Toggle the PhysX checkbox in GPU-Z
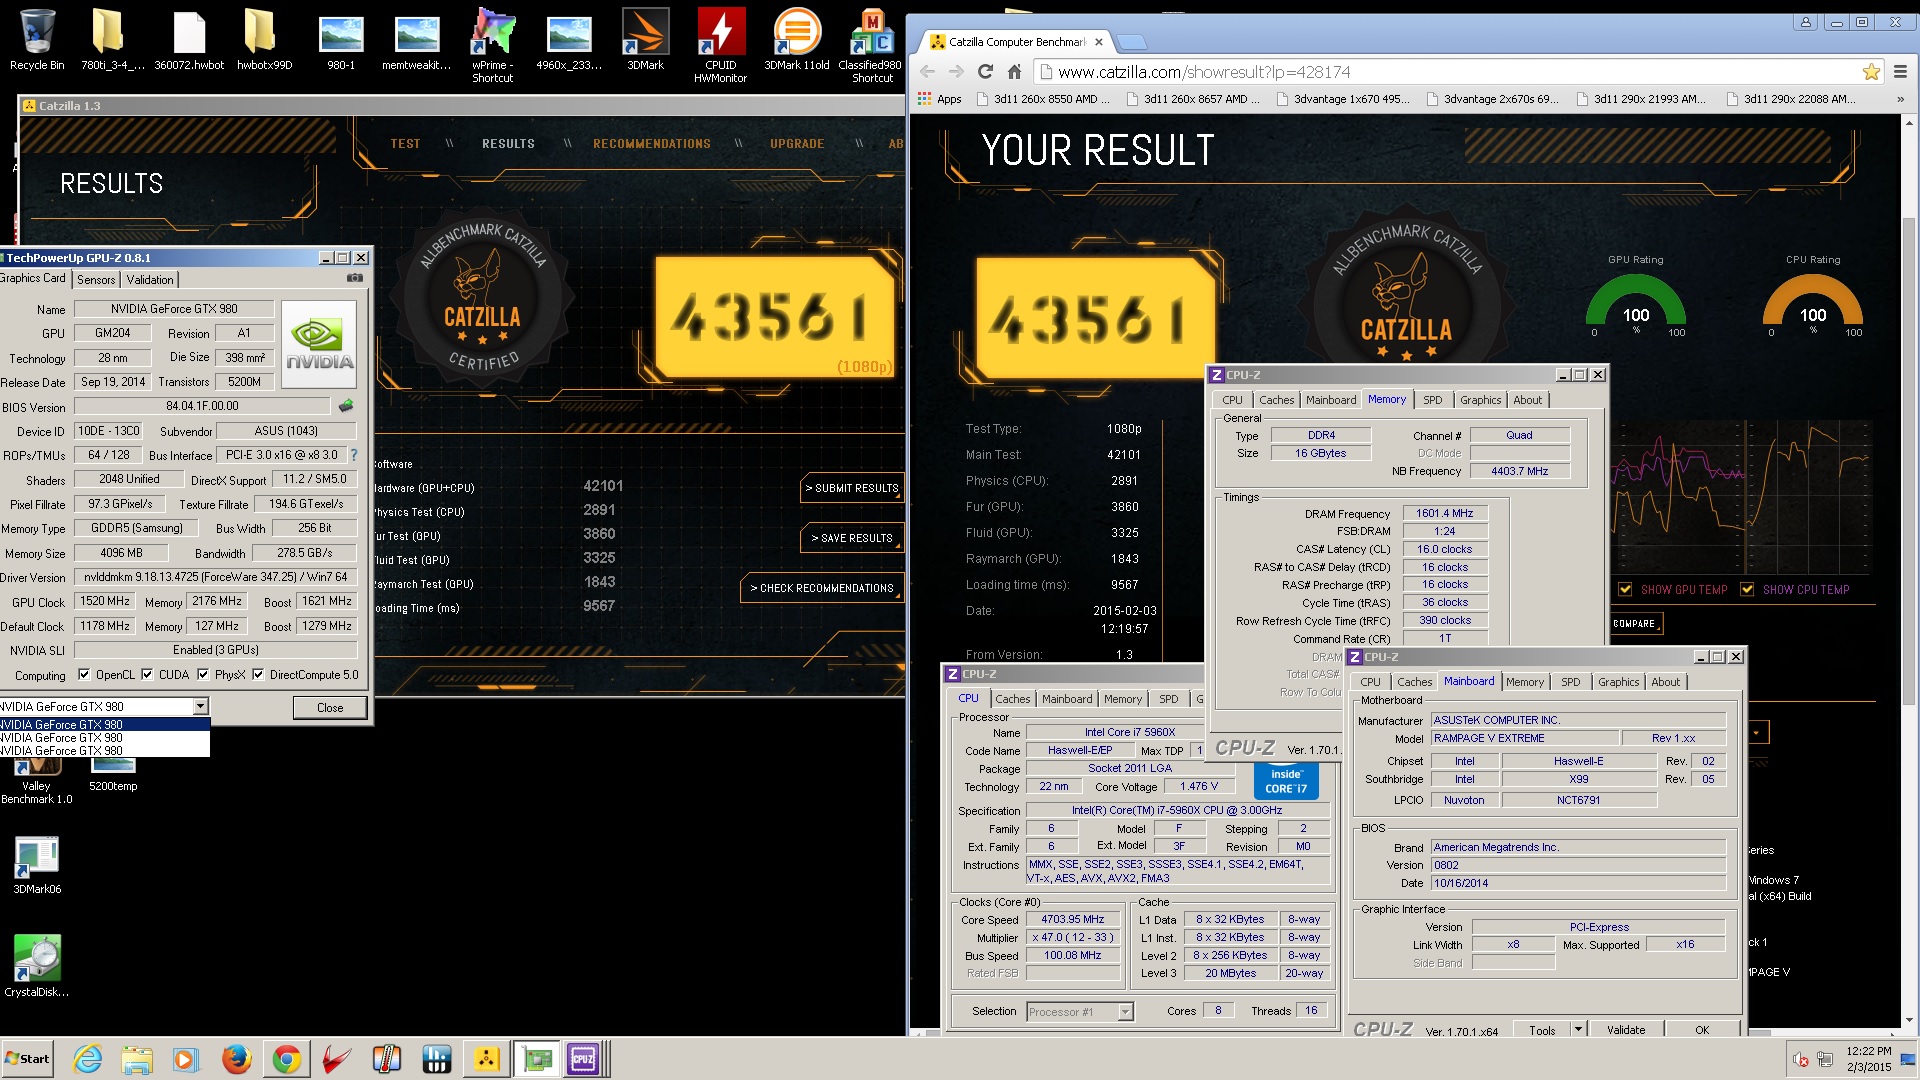This screenshot has height=1080, width=1920. click(203, 675)
